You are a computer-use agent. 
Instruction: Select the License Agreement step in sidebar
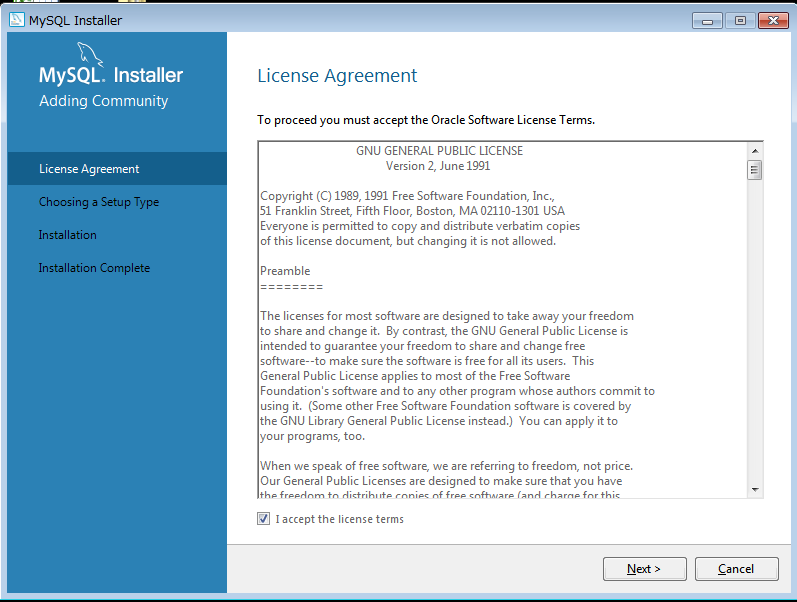click(89, 169)
